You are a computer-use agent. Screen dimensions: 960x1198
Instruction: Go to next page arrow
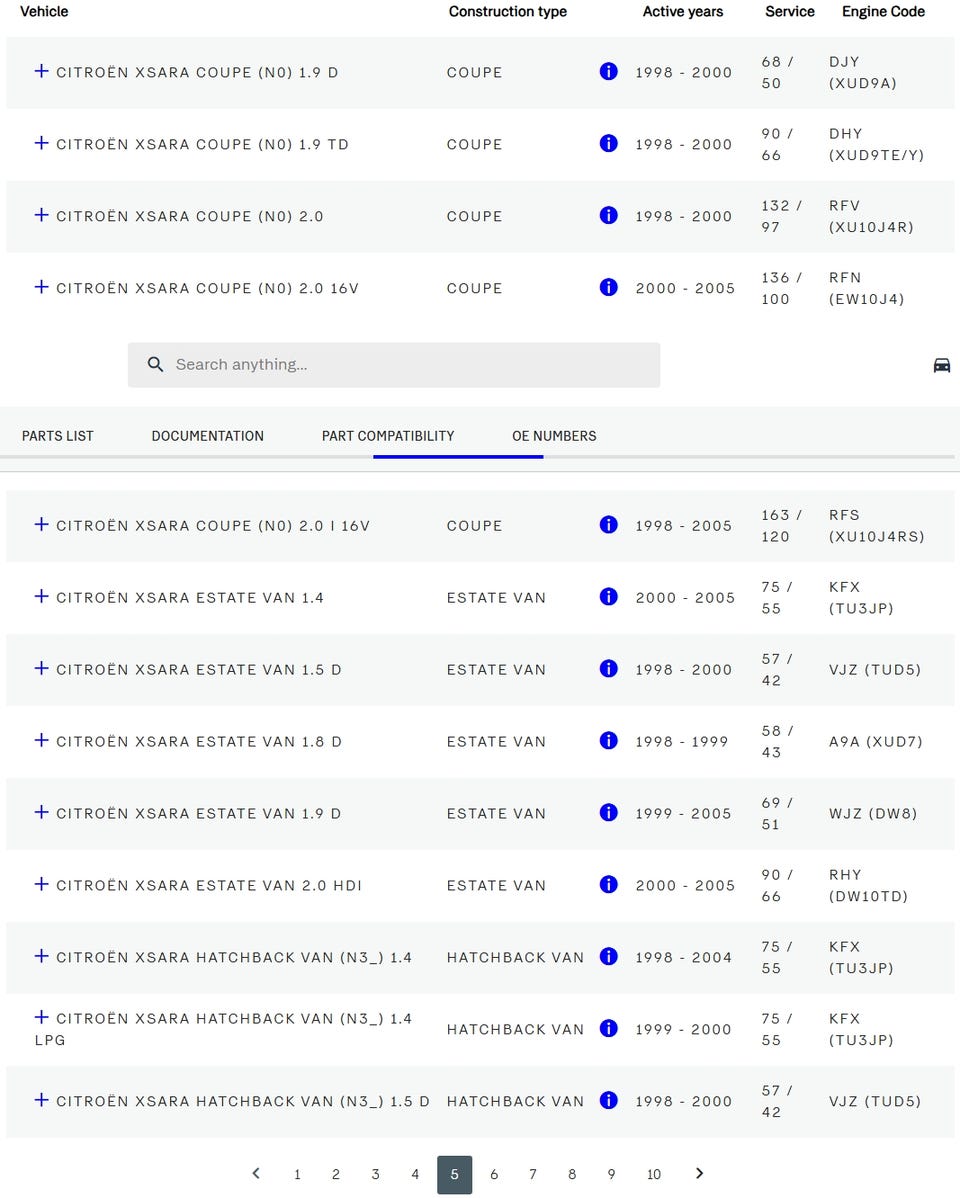(x=699, y=1173)
